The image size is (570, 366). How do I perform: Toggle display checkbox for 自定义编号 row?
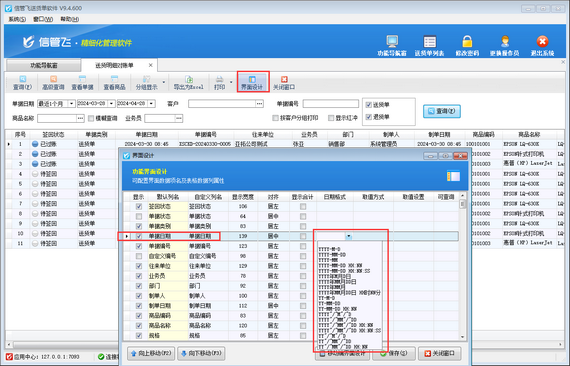(x=139, y=256)
